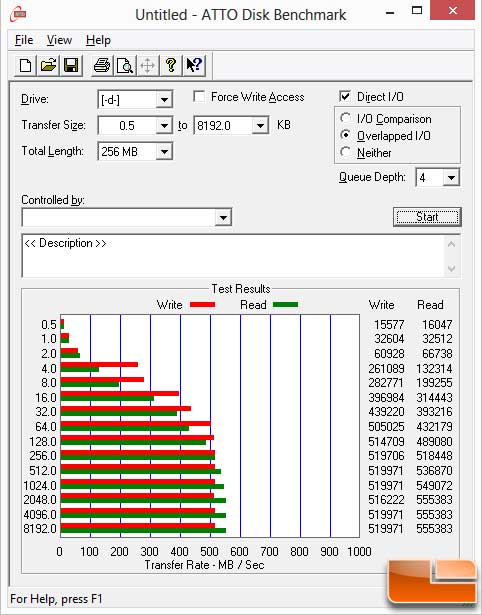Image resolution: width=482 pixels, height=615 pixels.
Task: Open the Help menu
Action: point(98,40)
